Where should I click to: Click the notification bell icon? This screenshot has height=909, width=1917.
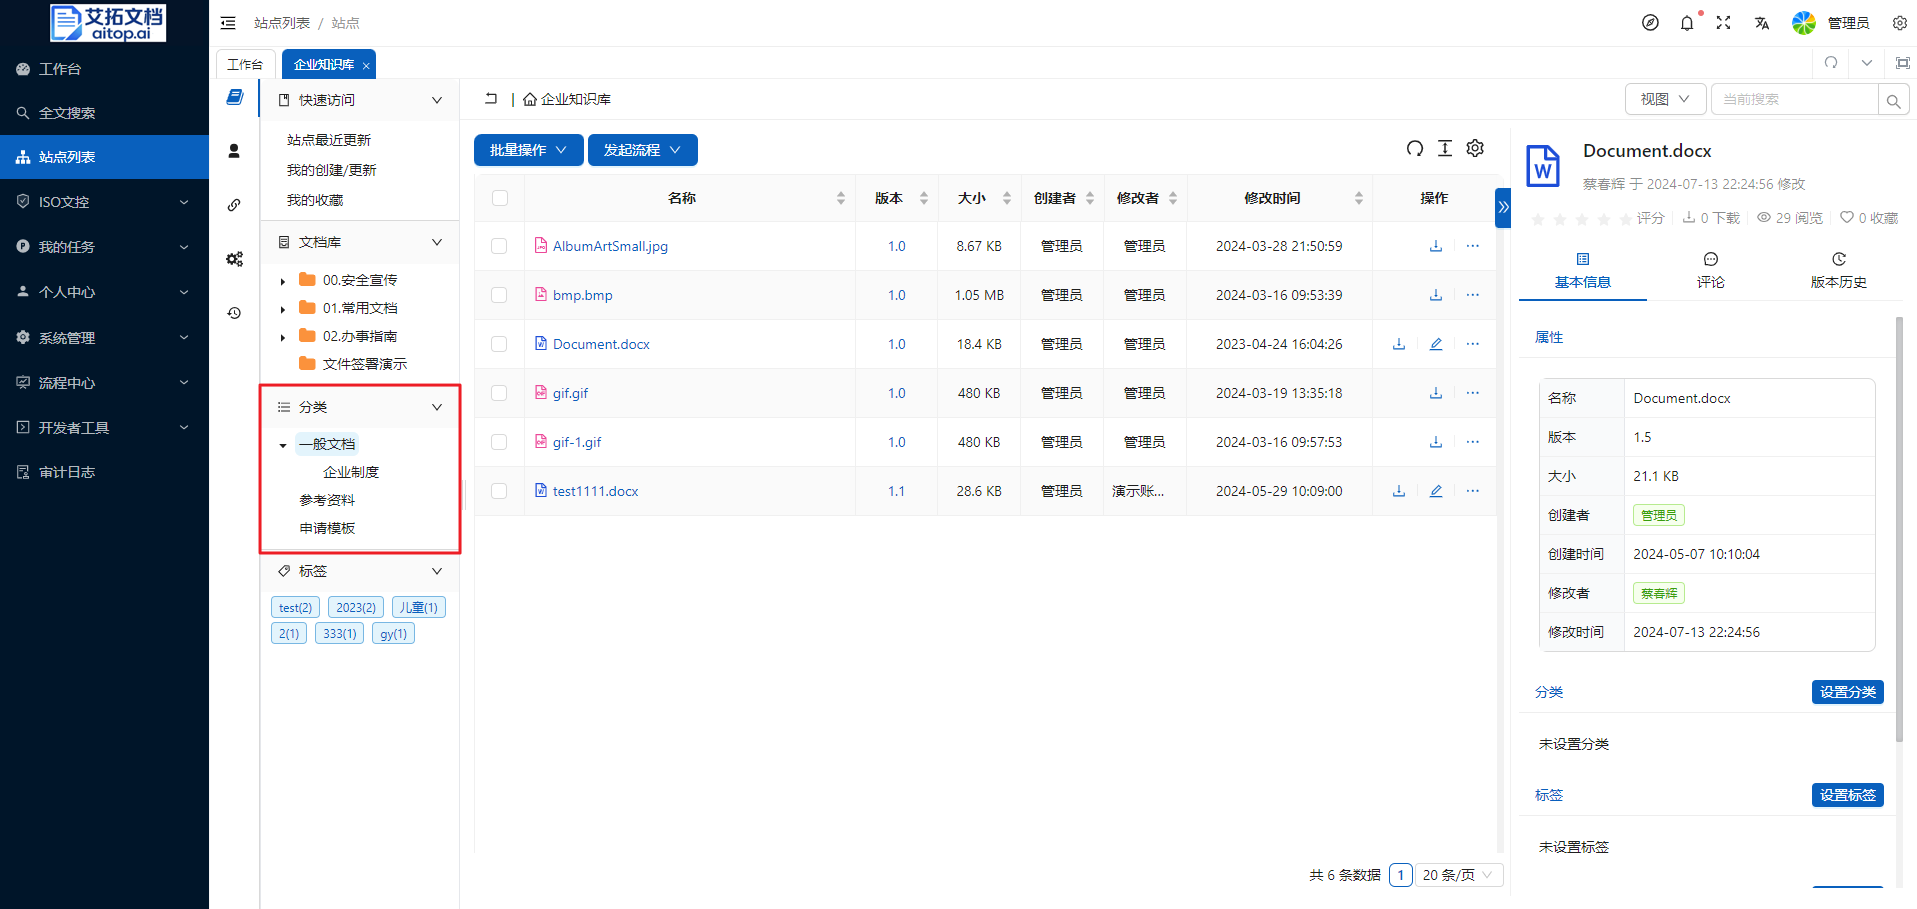coord(1687,23)
